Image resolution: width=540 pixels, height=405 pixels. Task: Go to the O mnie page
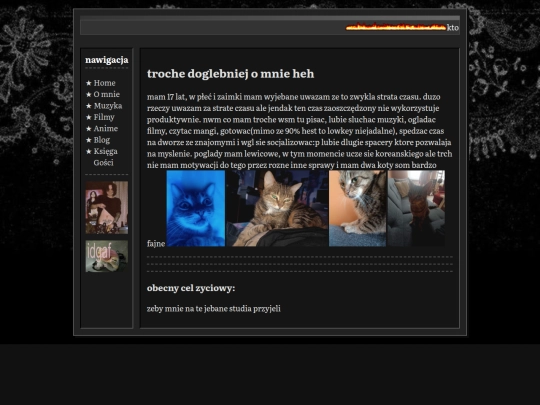click(x=106, y=94)
